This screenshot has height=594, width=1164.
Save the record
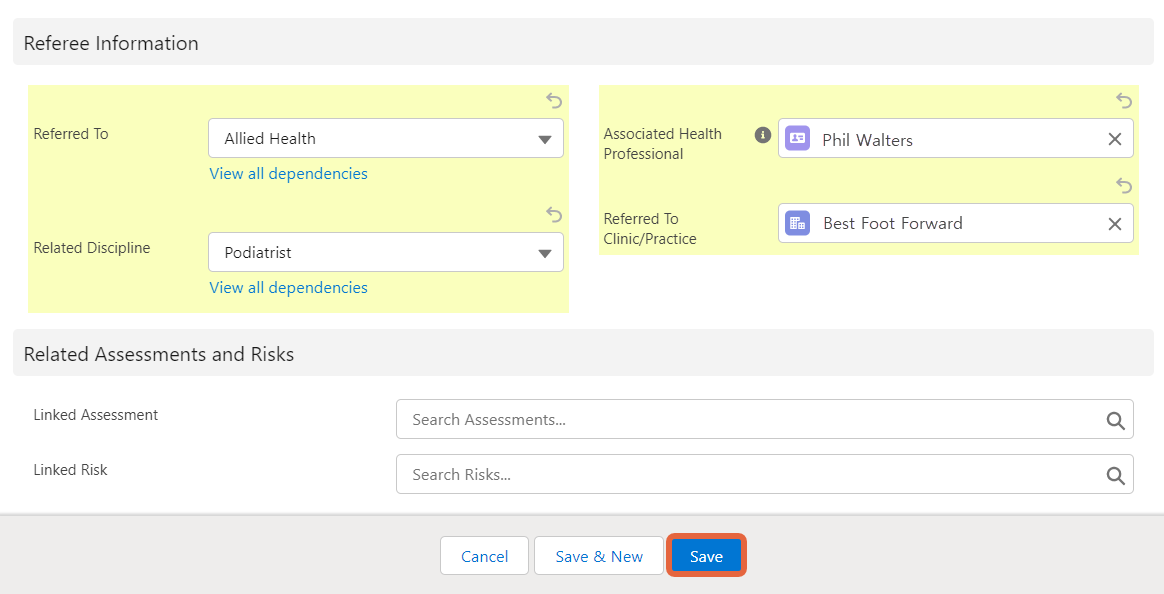coord(706,556)
